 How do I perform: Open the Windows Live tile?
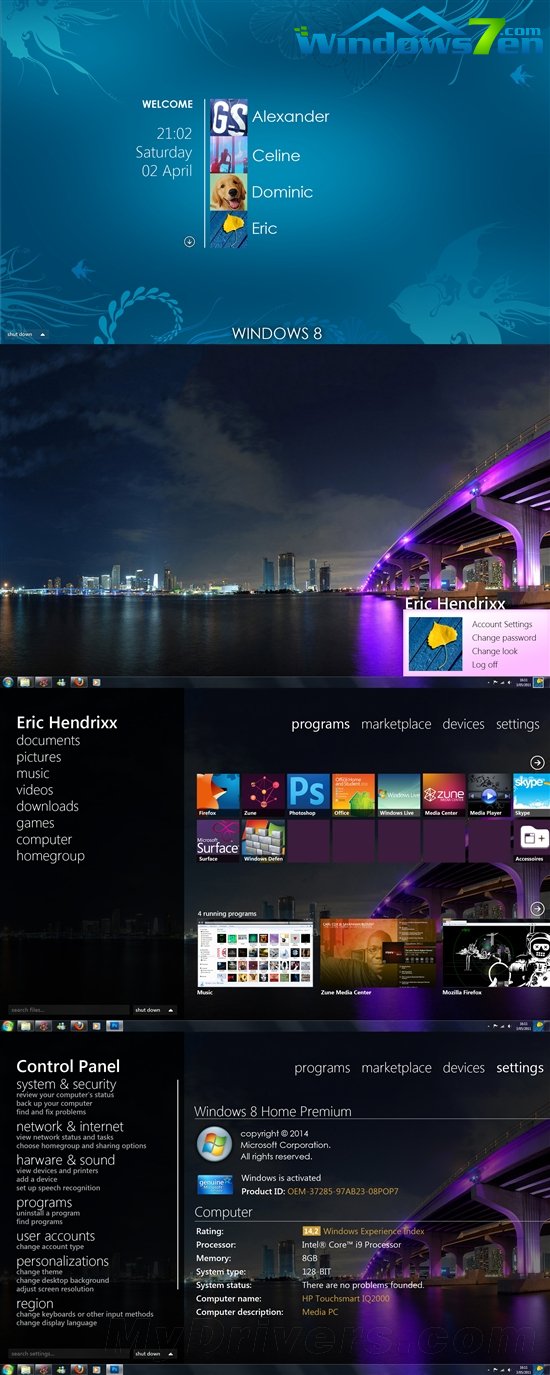coord(399,796)
